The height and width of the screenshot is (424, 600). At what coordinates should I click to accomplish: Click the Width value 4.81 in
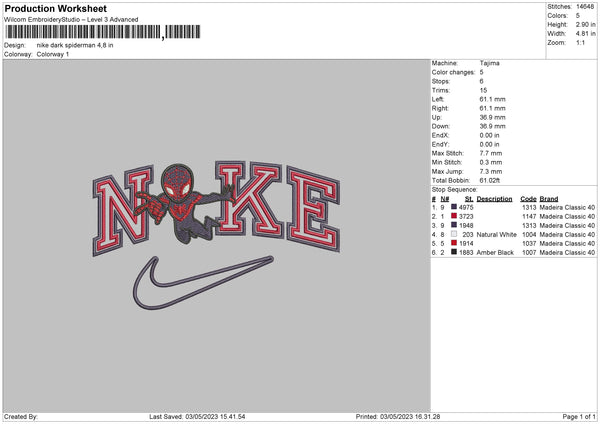point(585,34)
